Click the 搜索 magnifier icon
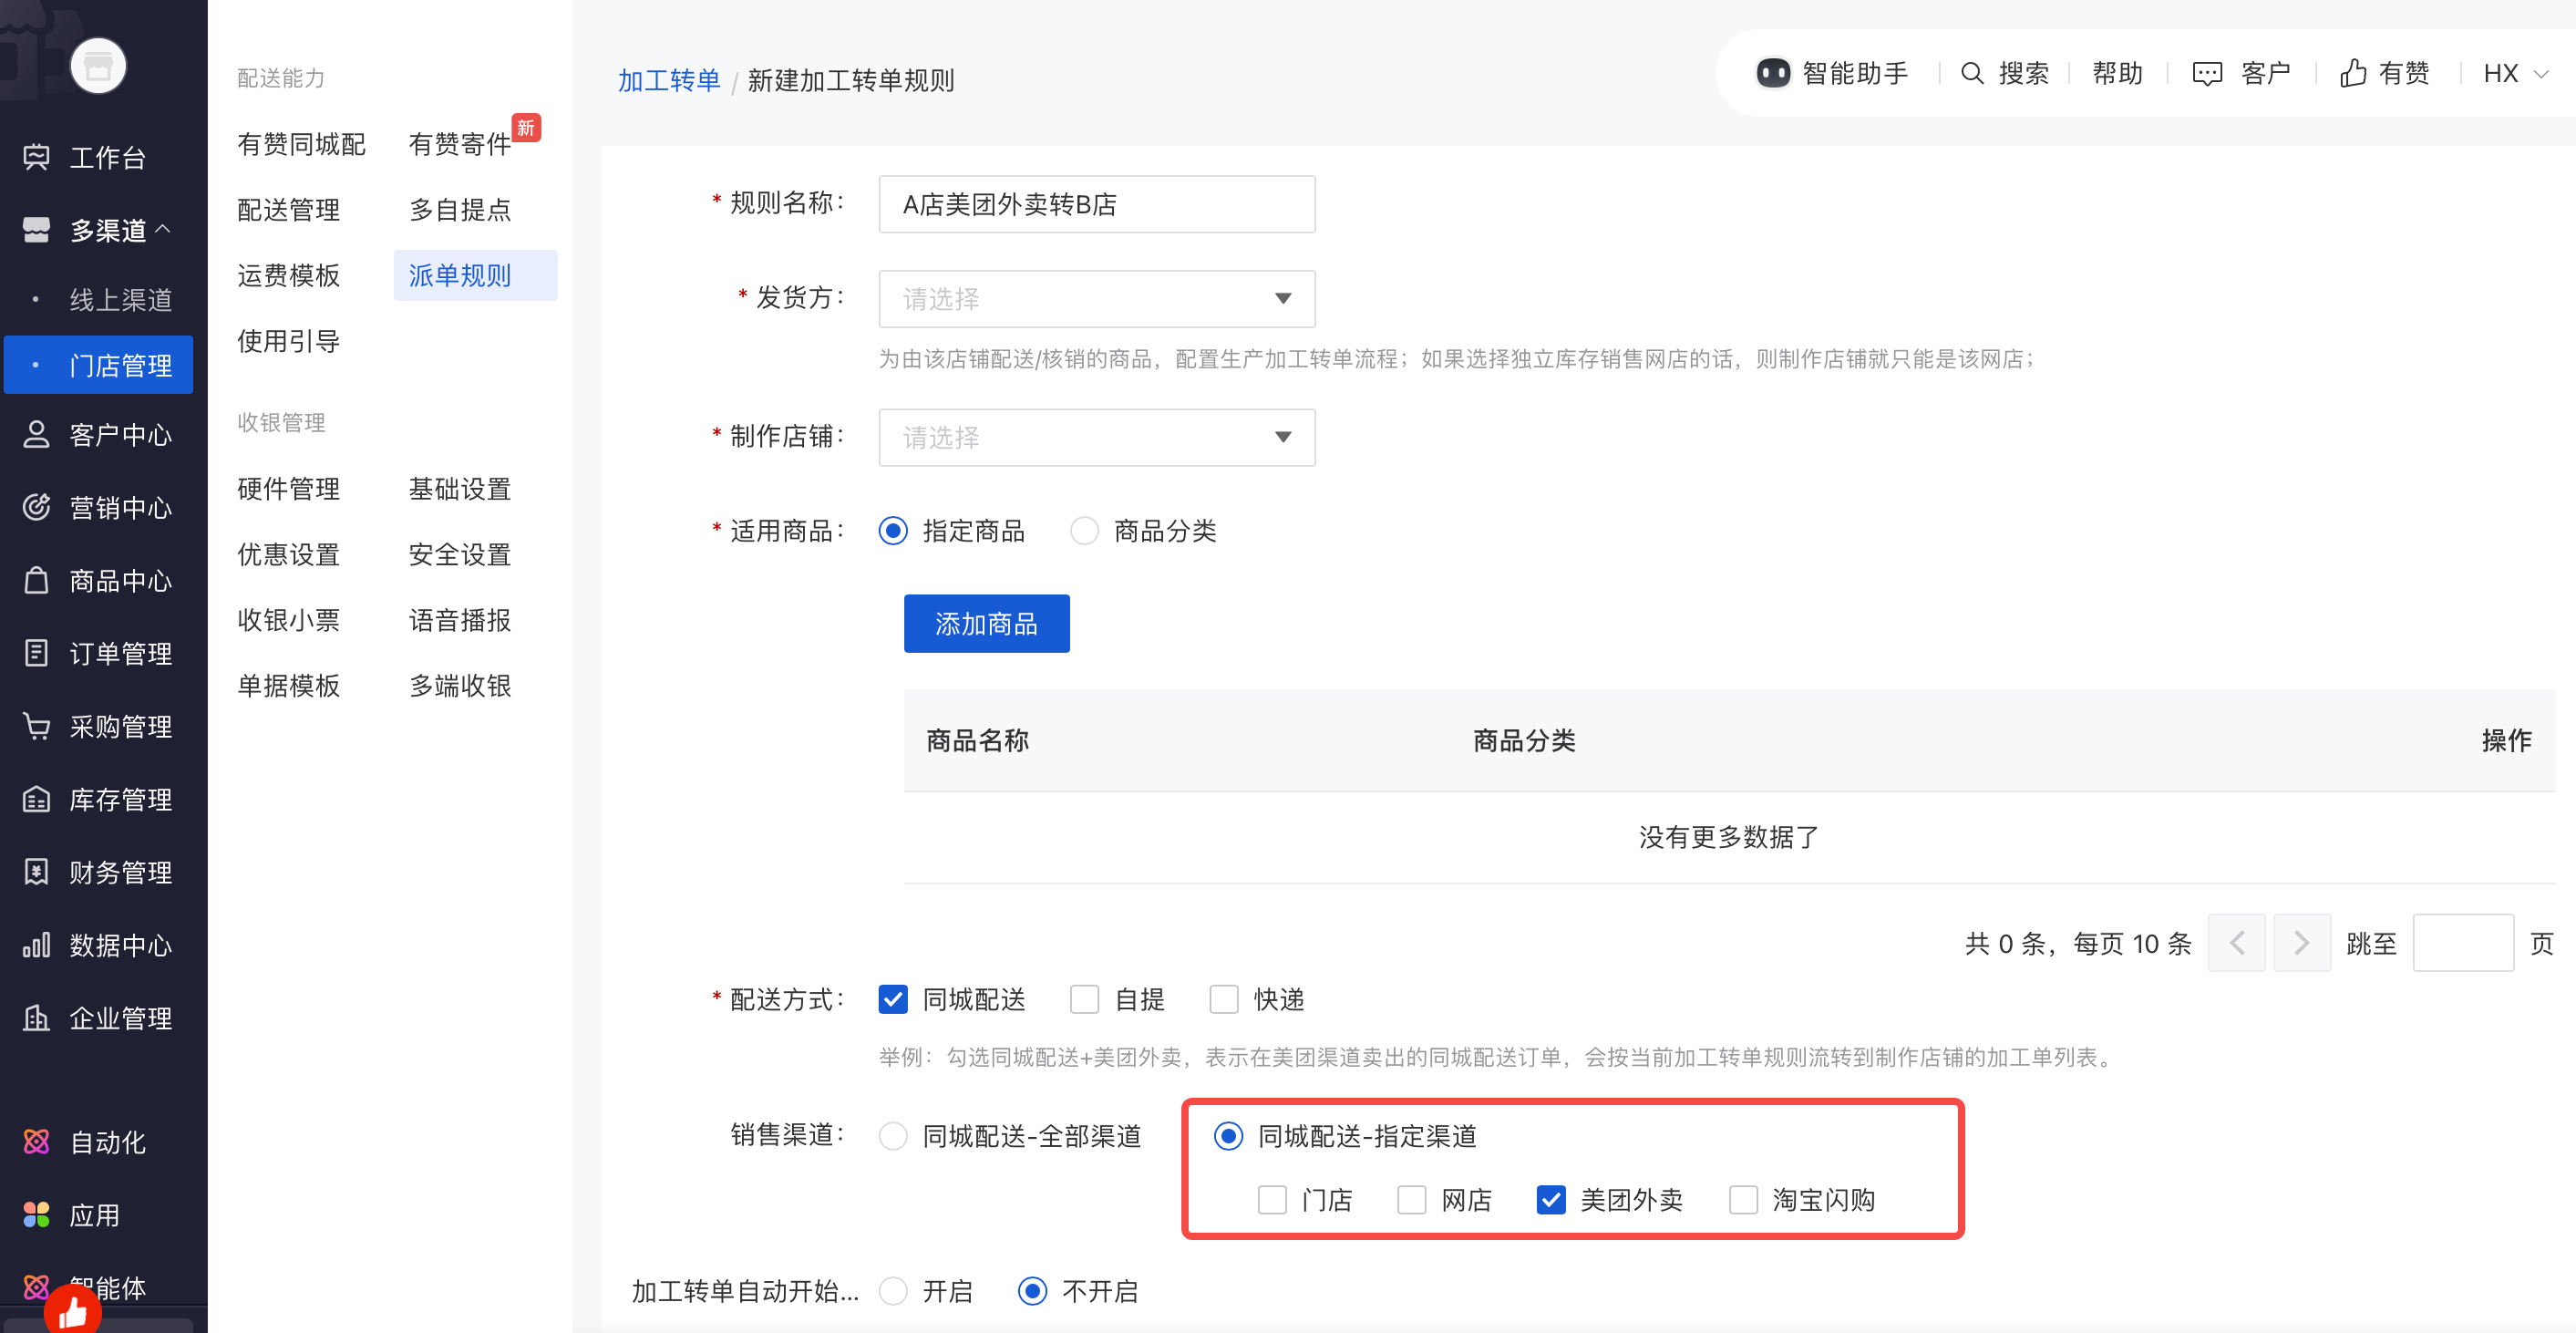Image resolution: width=2576 pixels, height=1333 pixels. pyautogui.click(x=1971, y=73)
